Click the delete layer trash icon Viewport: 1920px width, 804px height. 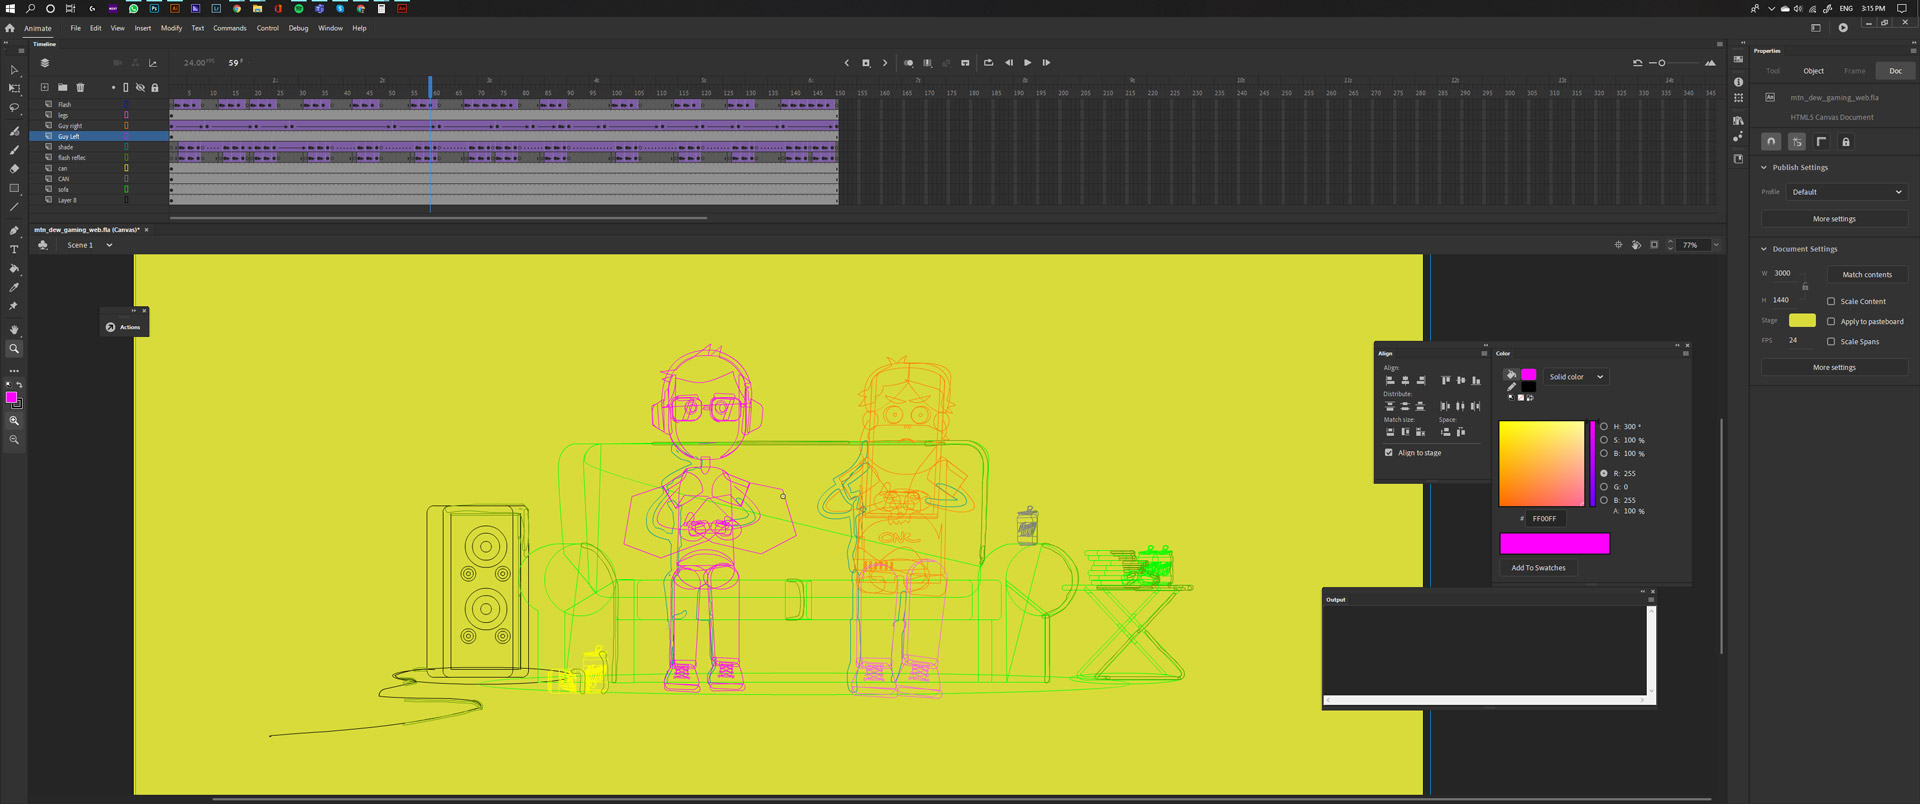tap(81, 88)
